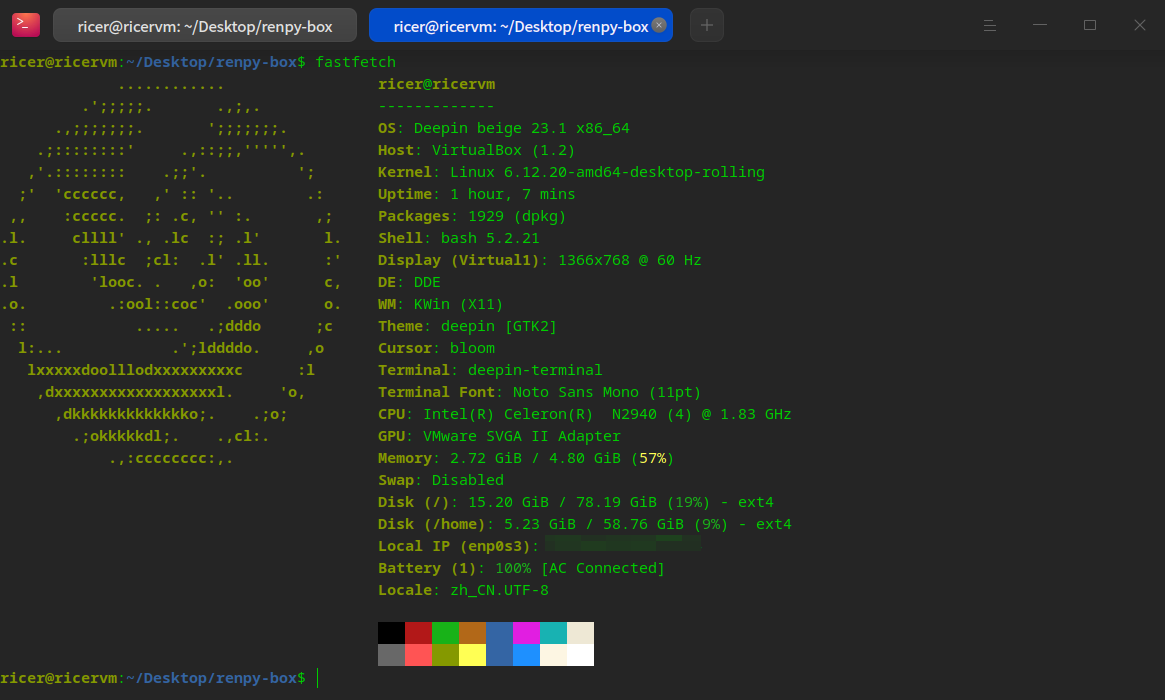1165x700 pixels.
Task: Click the red terminal app icon
Action: coord(25,25)
